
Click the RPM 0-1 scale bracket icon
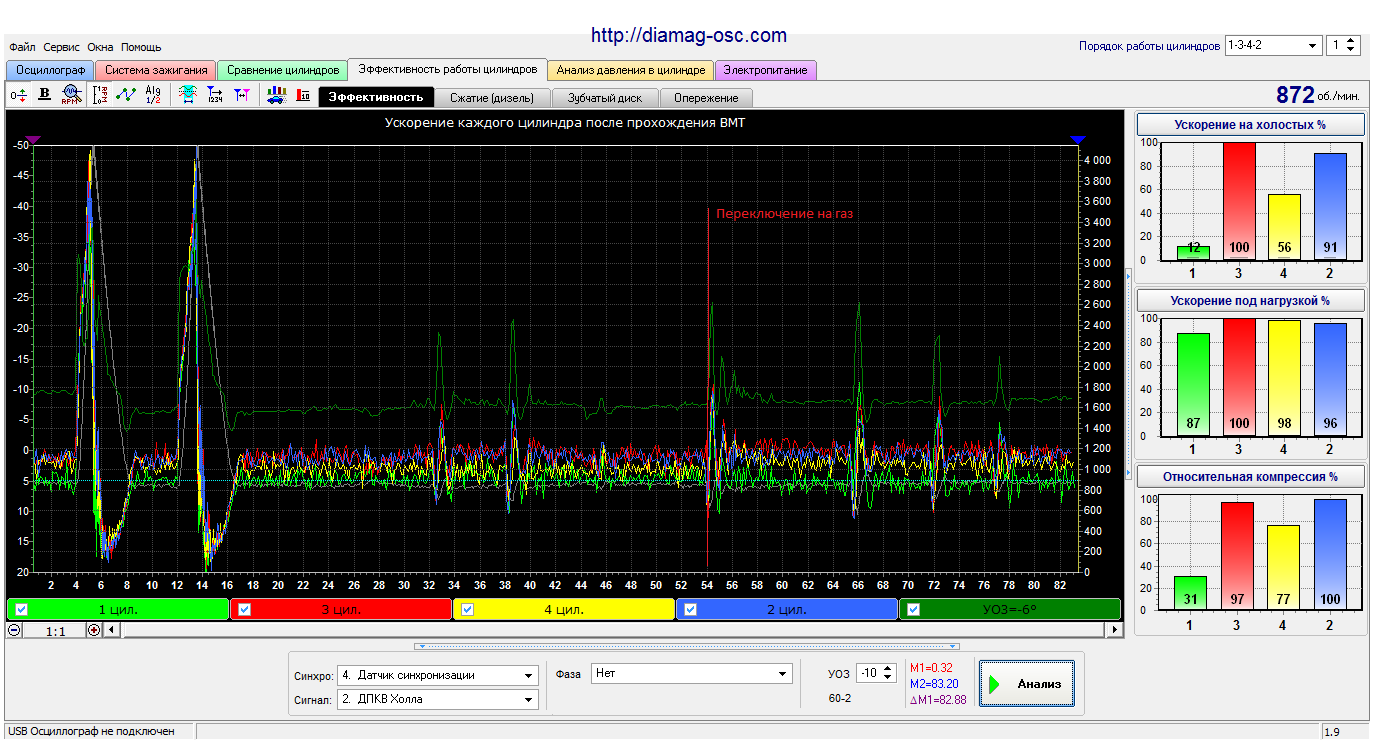coord(99,95)
